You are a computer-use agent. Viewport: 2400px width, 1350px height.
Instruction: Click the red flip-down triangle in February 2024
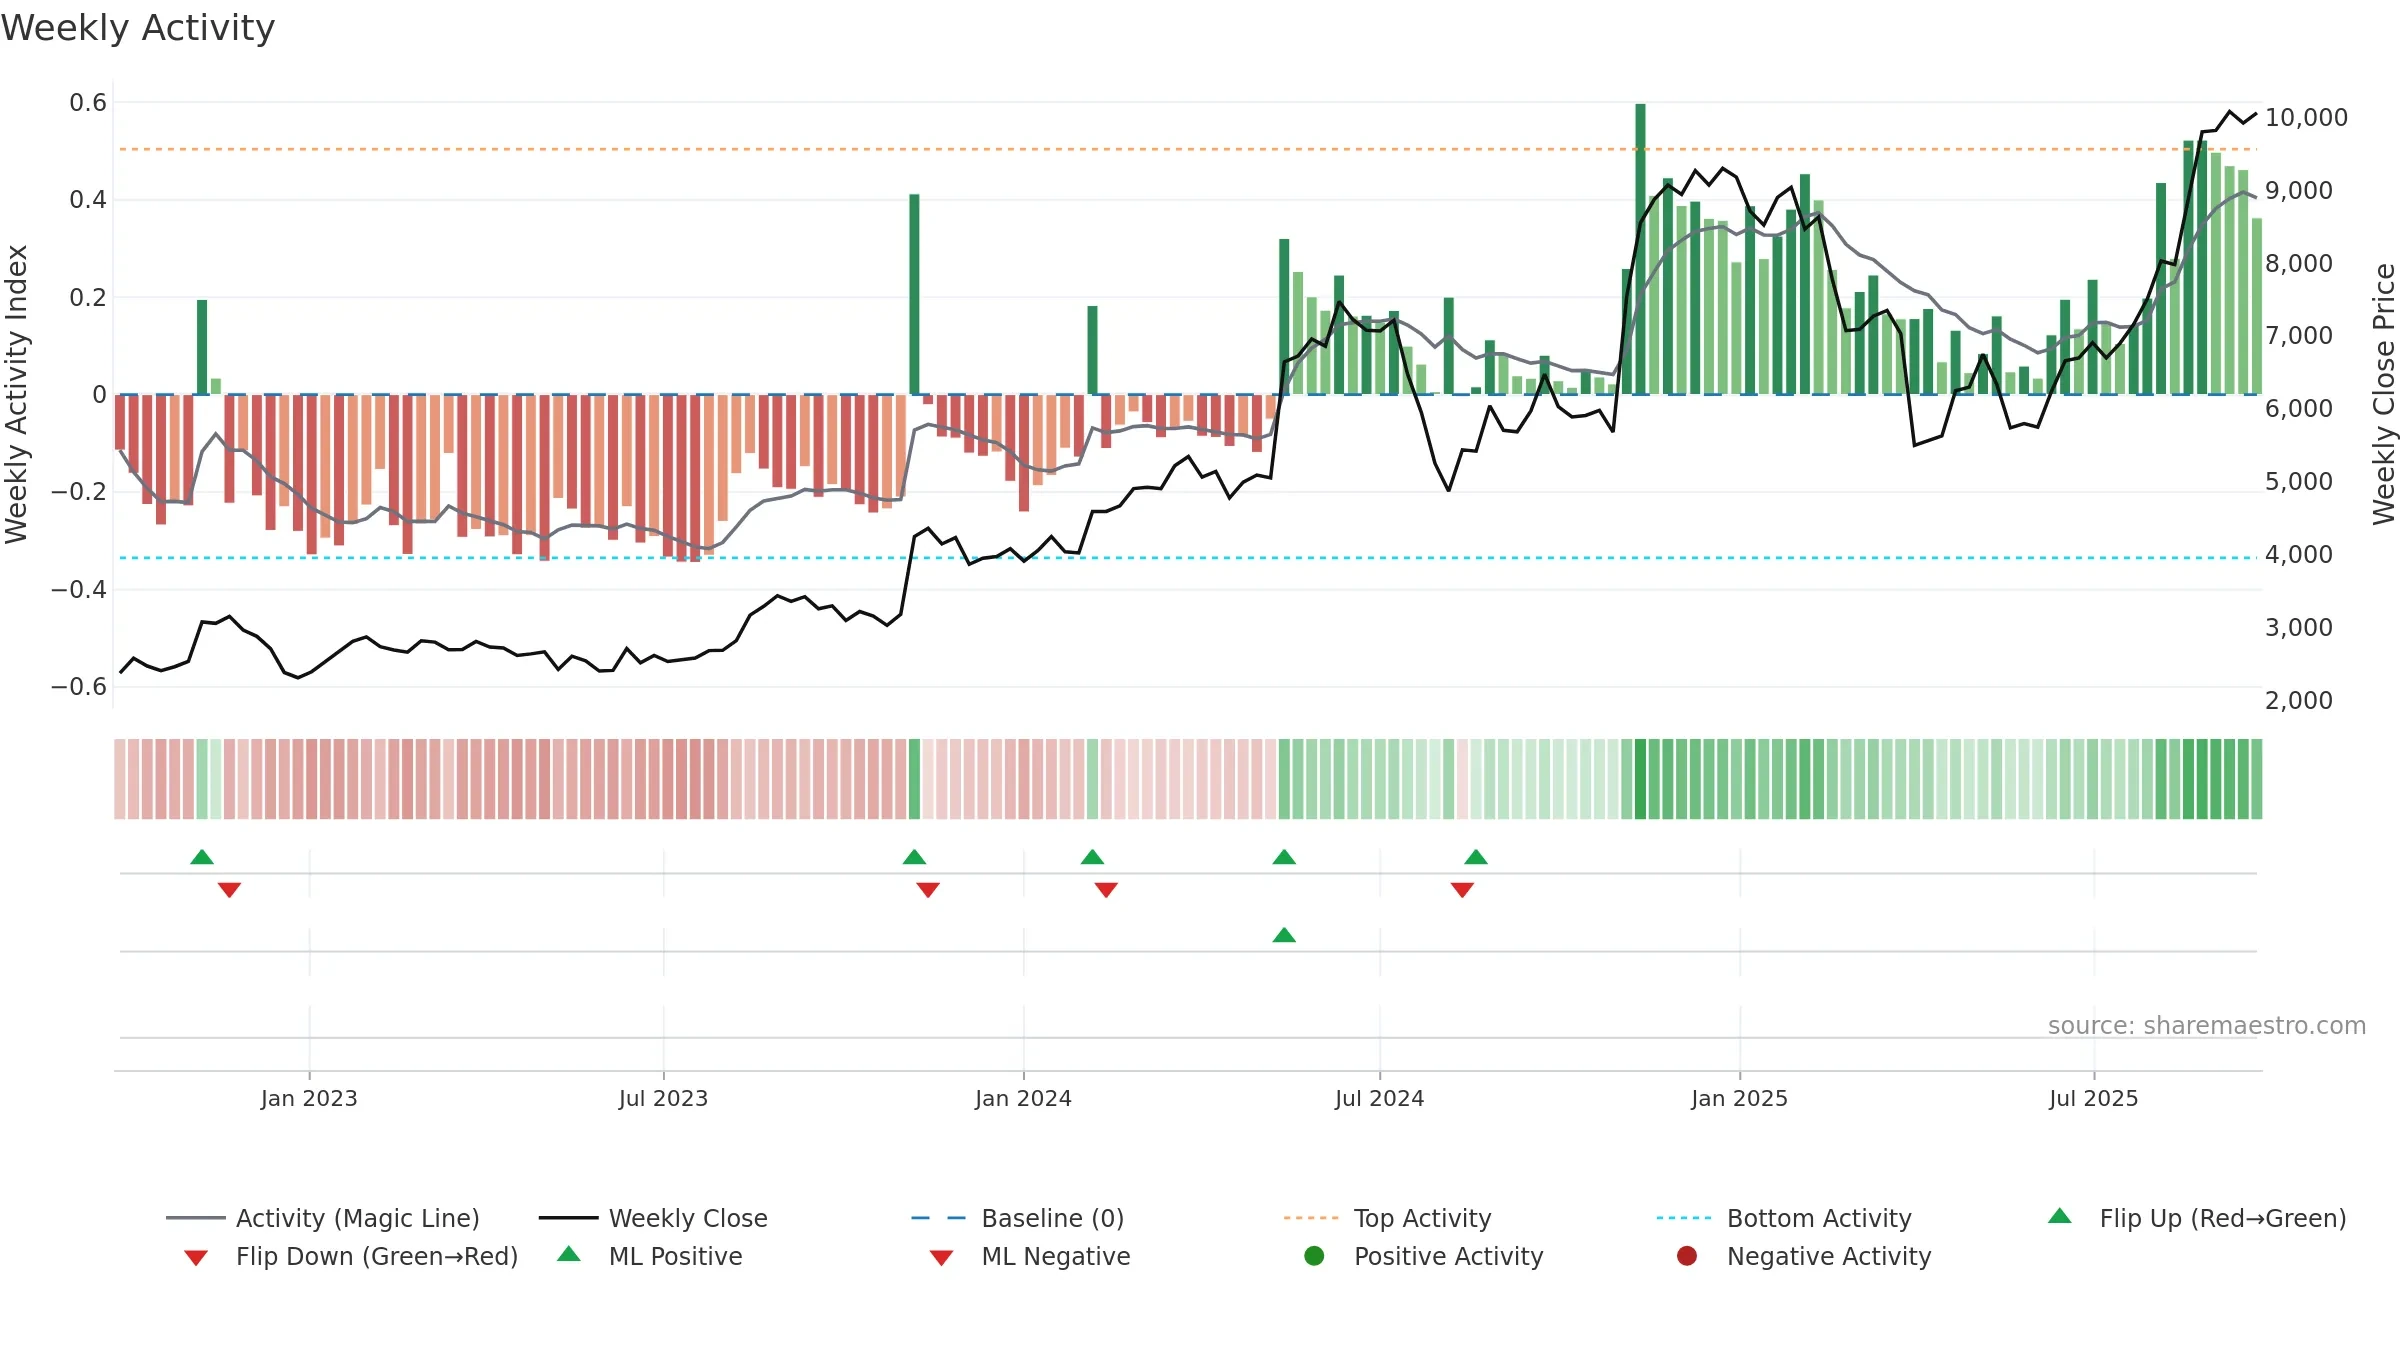pyautogui.click(x=1106, y=890)
